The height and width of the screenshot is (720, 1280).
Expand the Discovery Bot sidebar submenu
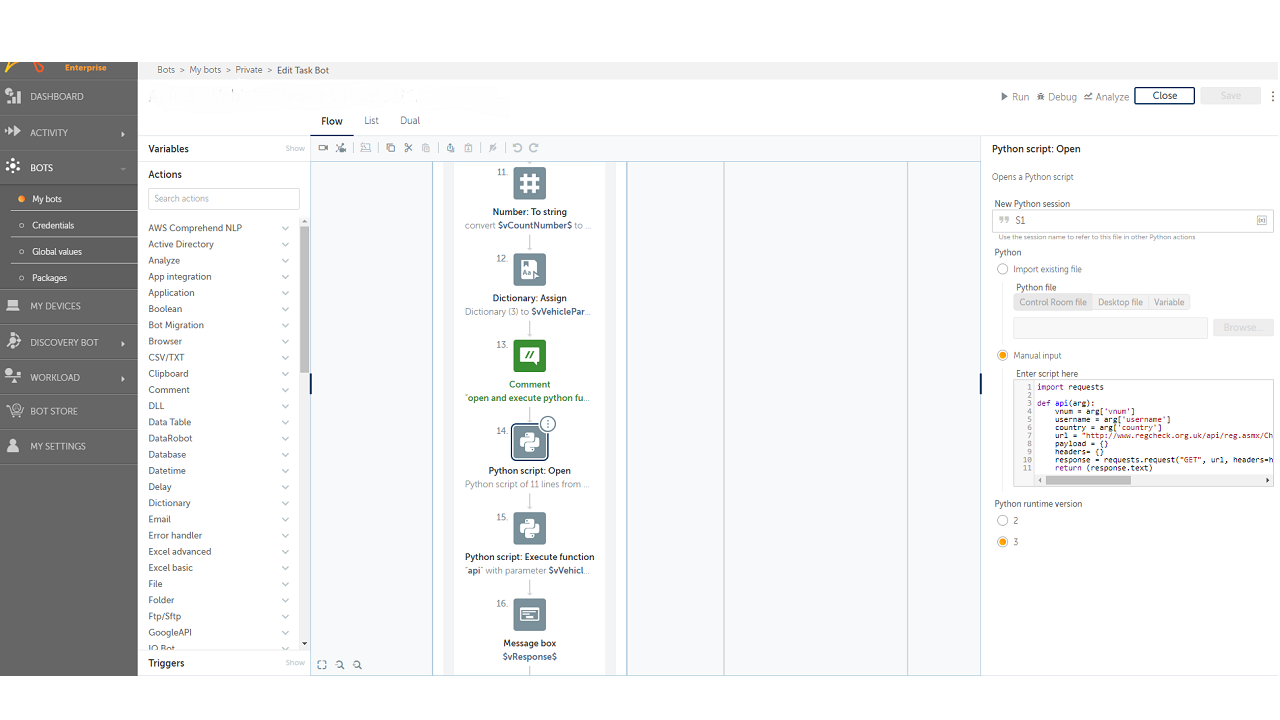pyautogui.click(x=123, y=343)
